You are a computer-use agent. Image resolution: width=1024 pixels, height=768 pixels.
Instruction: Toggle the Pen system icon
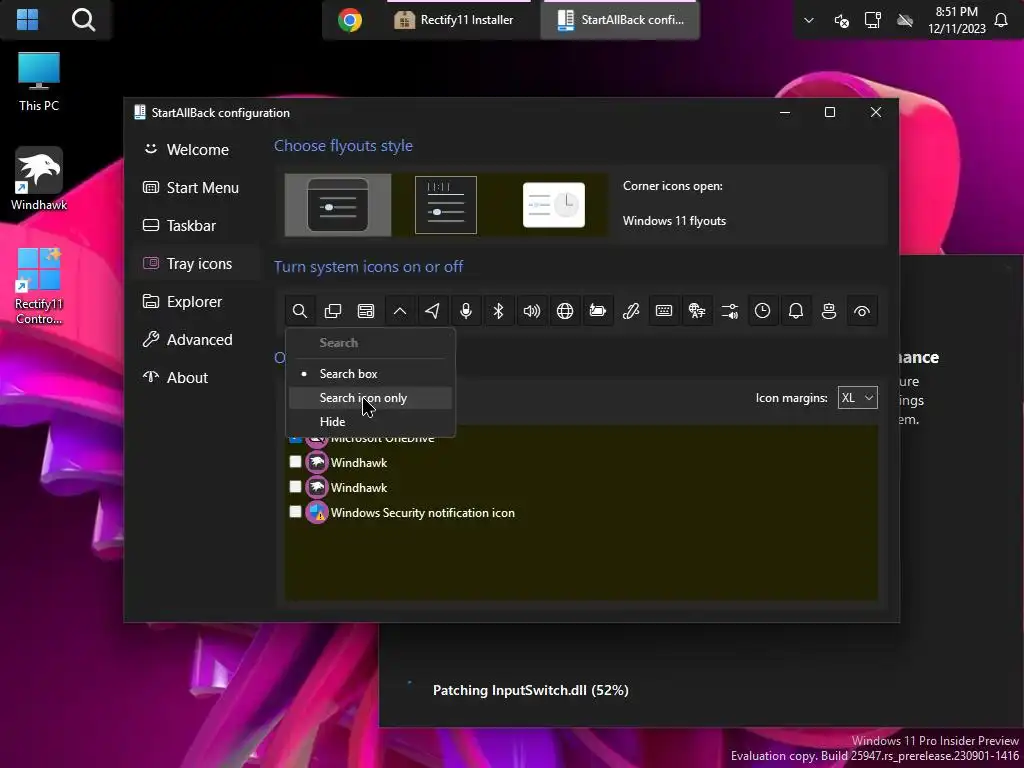[x=631, y=311]
